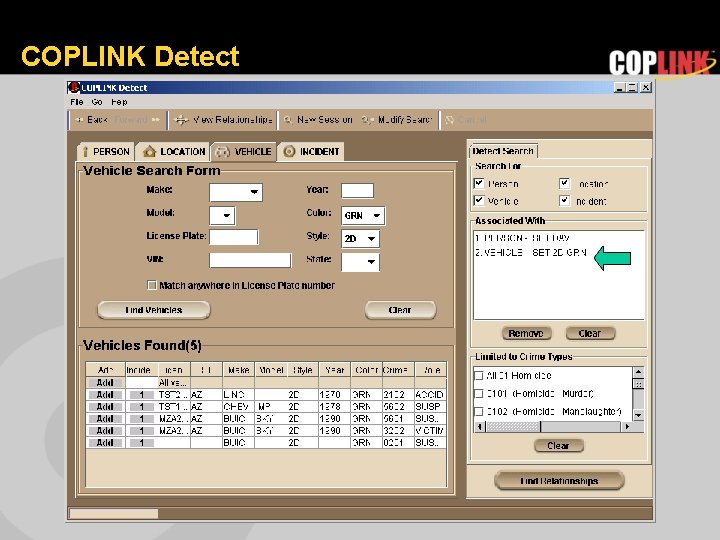This screenshot has height=540, width=720.
Task: Open the Color dropdown showing GRN
Action: click(363, 215)
